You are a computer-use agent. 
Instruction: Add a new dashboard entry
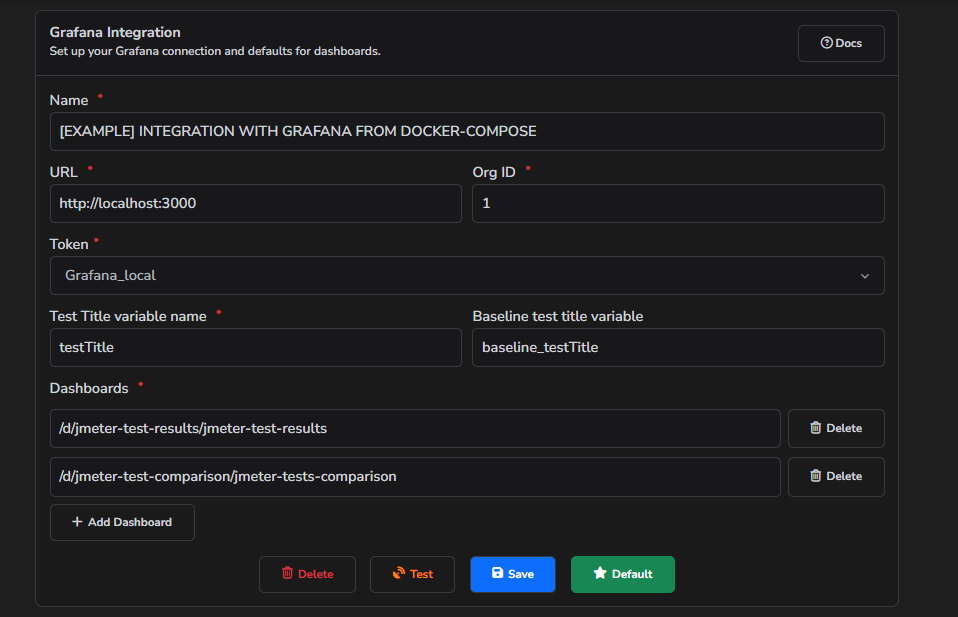pos(121,522)
